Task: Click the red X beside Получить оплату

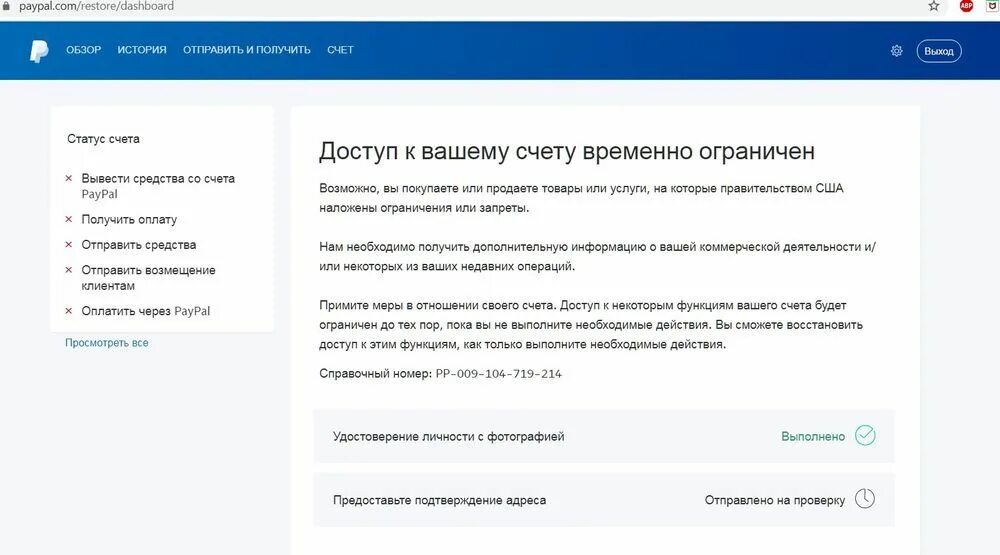Action: coord(69,219)
